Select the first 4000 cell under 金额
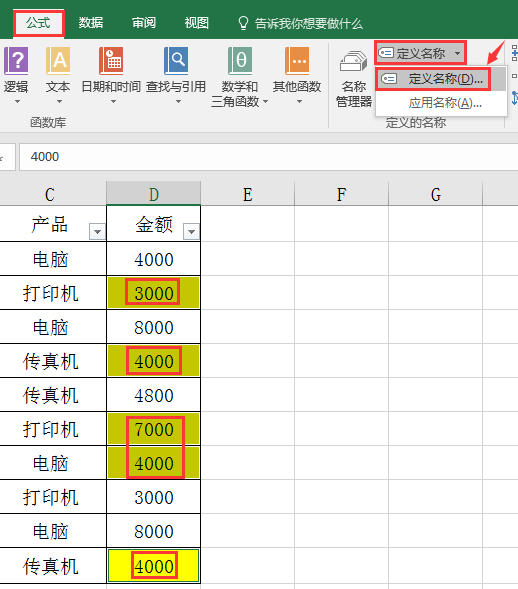Viewport: 518px width, 589px height. pos(154,259)
